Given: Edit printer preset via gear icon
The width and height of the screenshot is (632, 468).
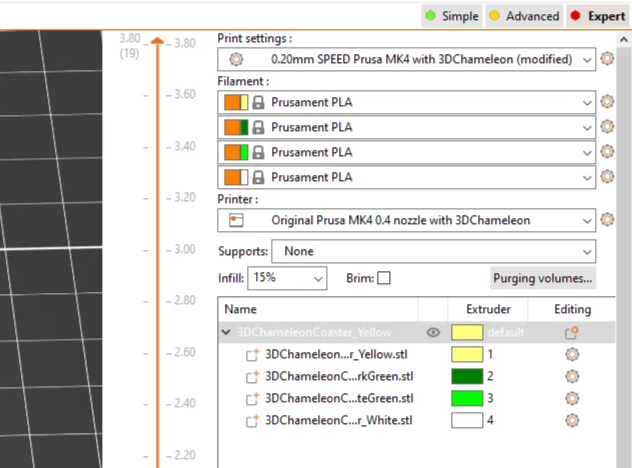Looking at the screenshot, I should [x=607, y=219].
